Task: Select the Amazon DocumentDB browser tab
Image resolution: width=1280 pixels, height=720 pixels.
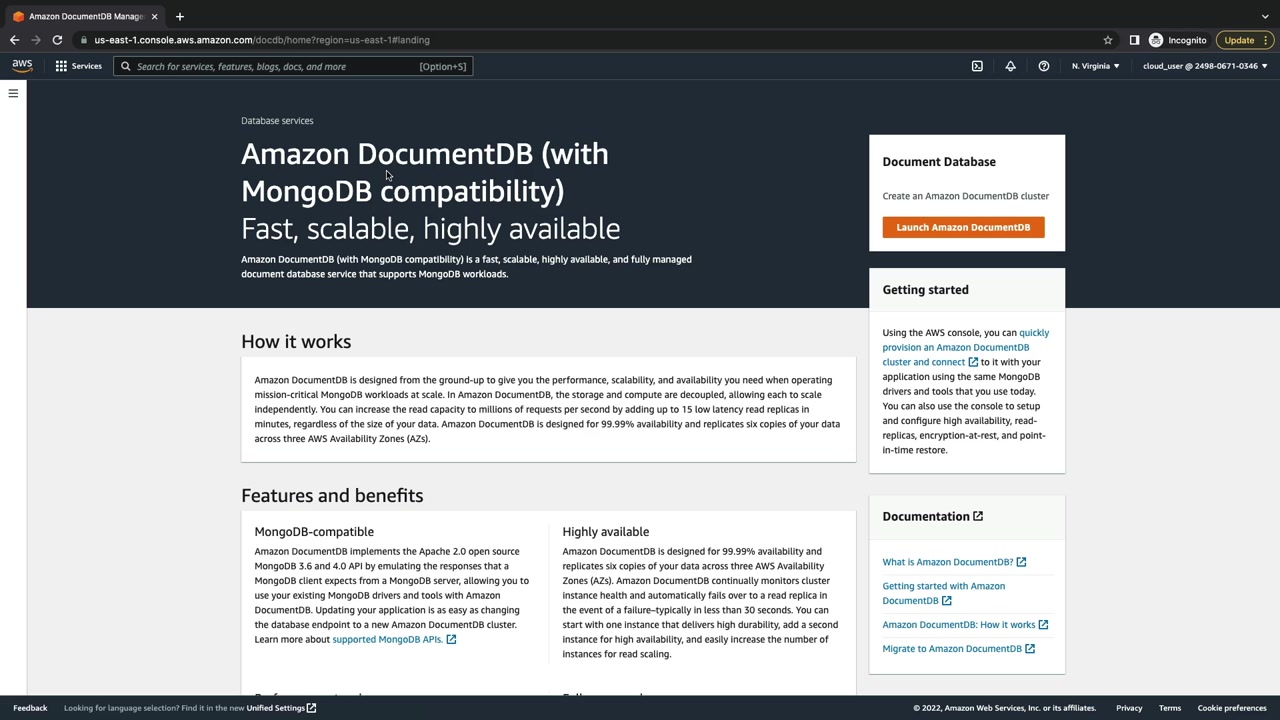Action: [85, 16]
